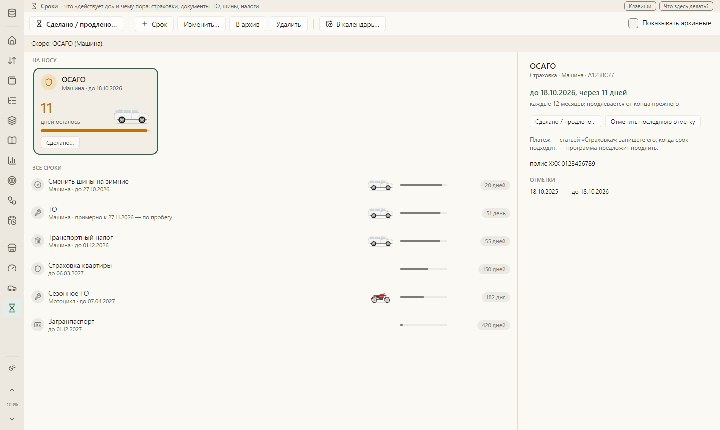Image resolution: width=720 pixels, height=430 pixels.
Task: Open settings gear at sidebar bottom
Action: click(x=12, y=368)
